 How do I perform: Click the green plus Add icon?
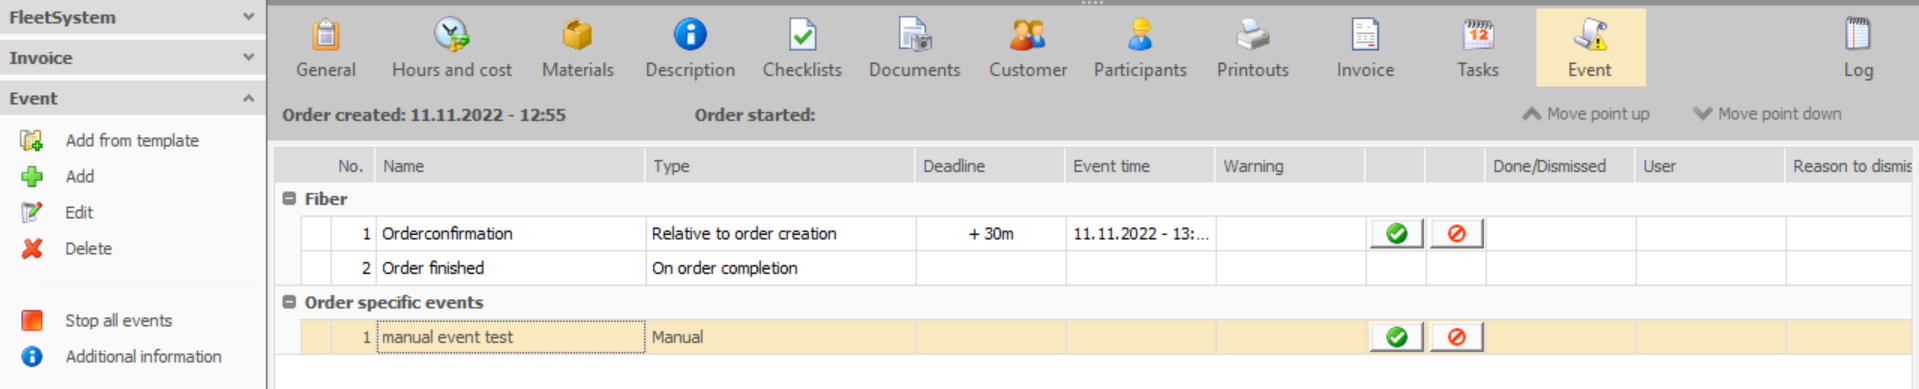click(x=32, y=177)
